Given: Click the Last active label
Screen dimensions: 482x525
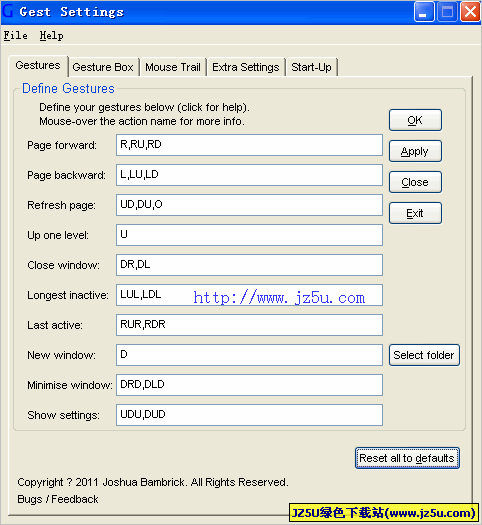Looking at the screenshot, I should click(55, 325).
